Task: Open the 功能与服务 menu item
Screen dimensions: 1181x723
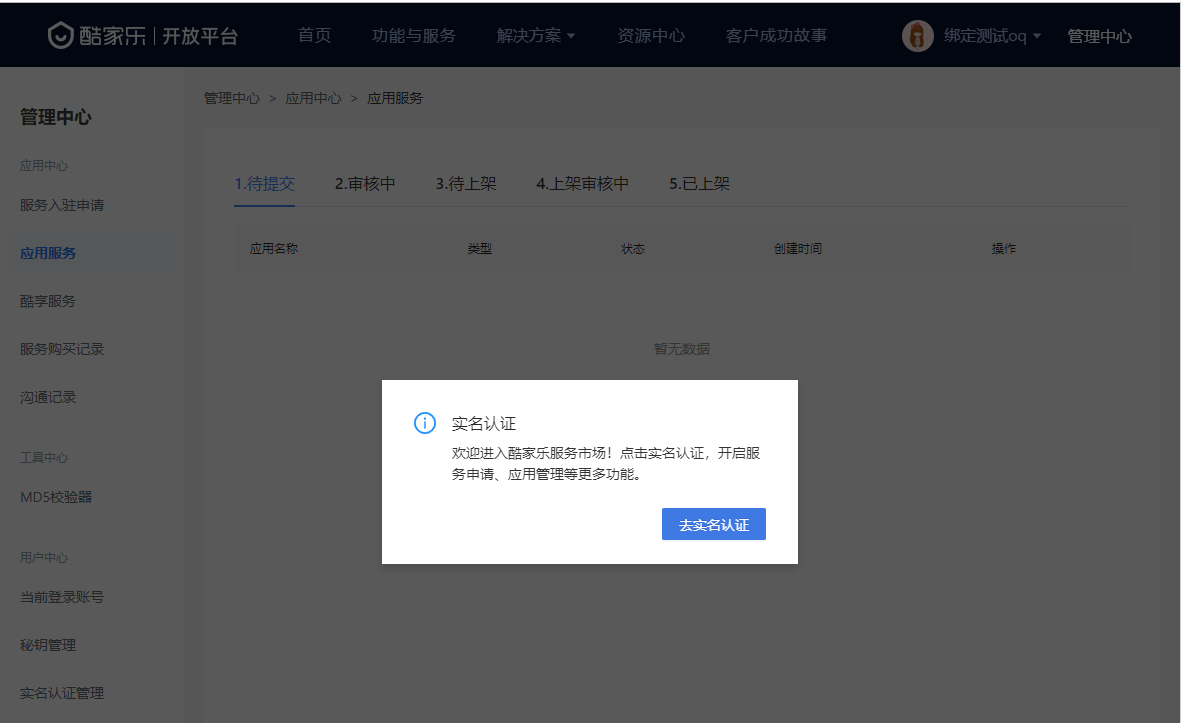Action: pyautogui.click(x=413, y=36)
